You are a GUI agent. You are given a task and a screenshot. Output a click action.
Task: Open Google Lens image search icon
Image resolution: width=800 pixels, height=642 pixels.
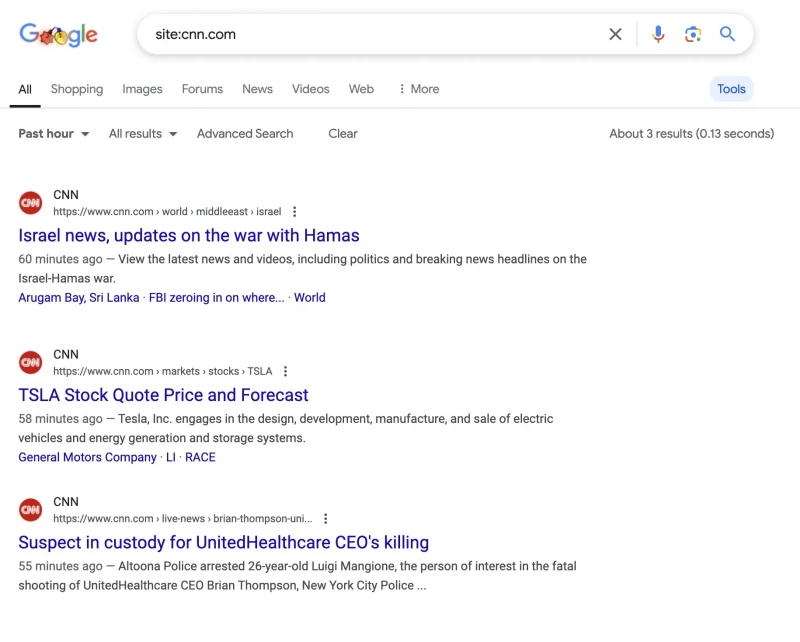(x=692, y=34)
